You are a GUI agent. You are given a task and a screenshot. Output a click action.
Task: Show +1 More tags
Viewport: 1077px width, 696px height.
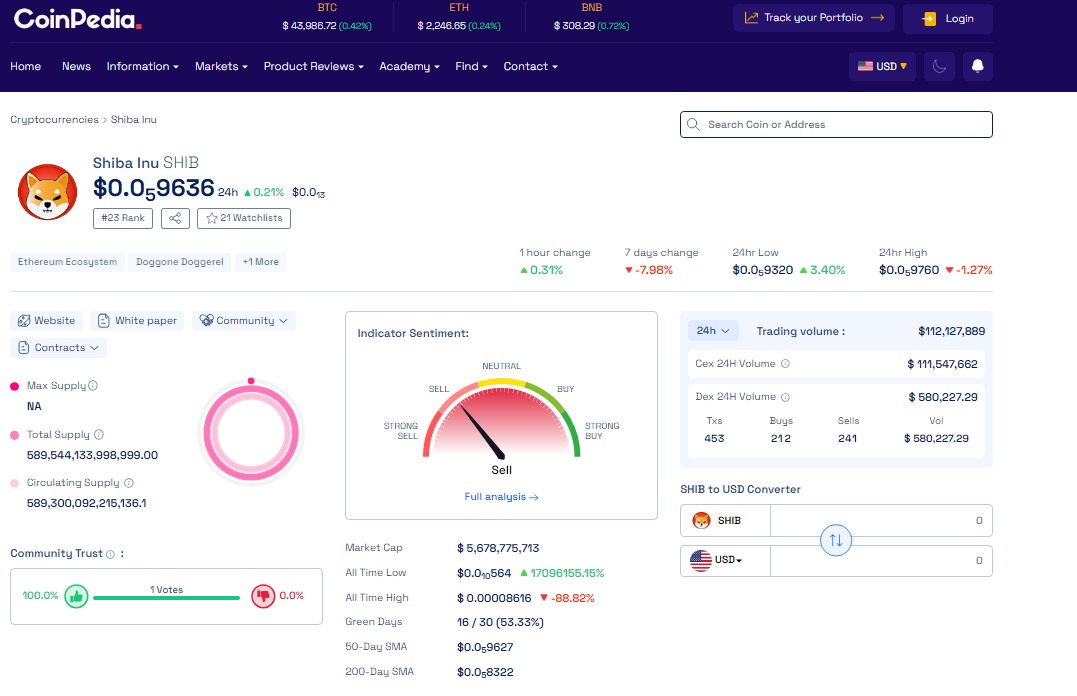(x=260, y=262)
